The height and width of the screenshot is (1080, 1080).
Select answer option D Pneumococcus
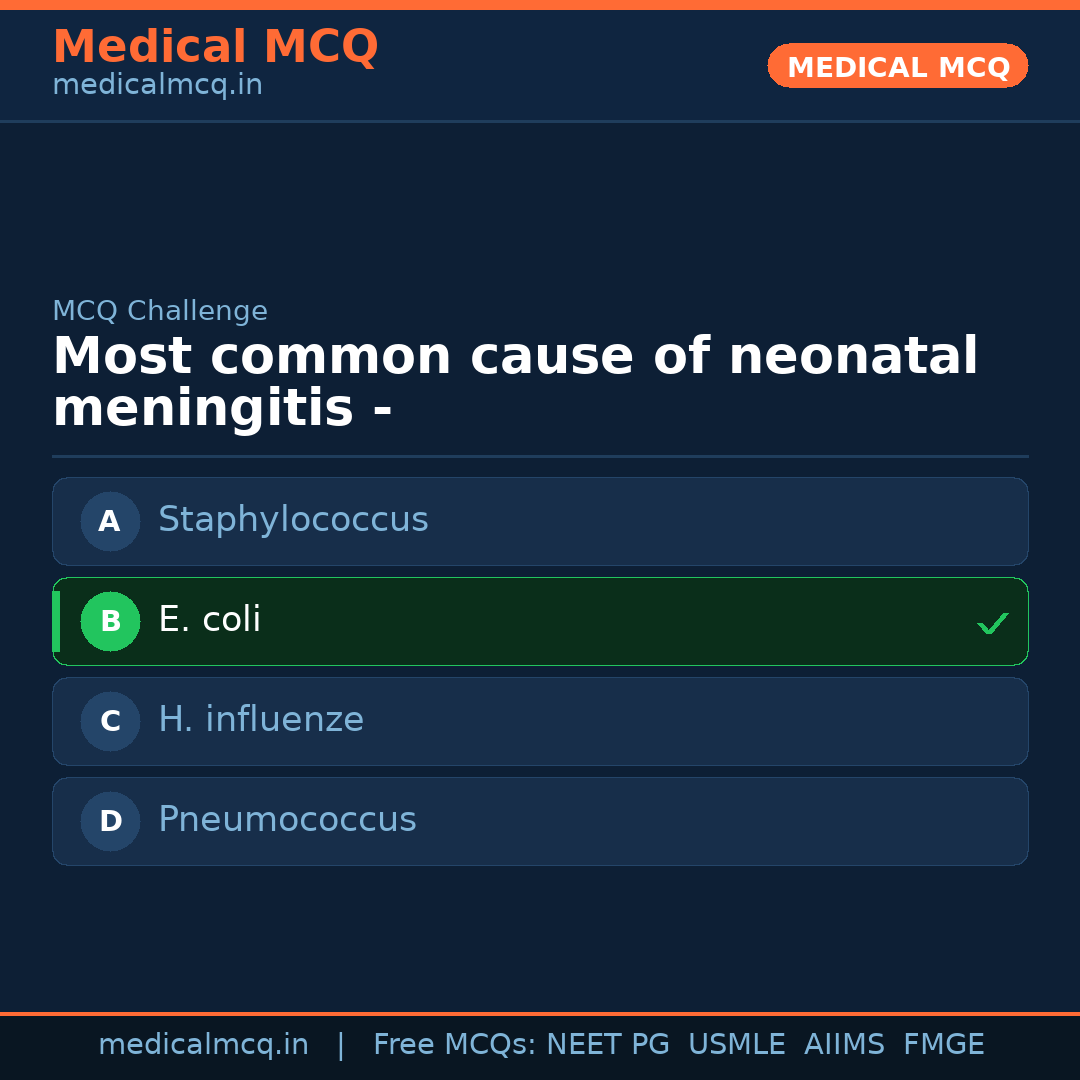[540, 821]
